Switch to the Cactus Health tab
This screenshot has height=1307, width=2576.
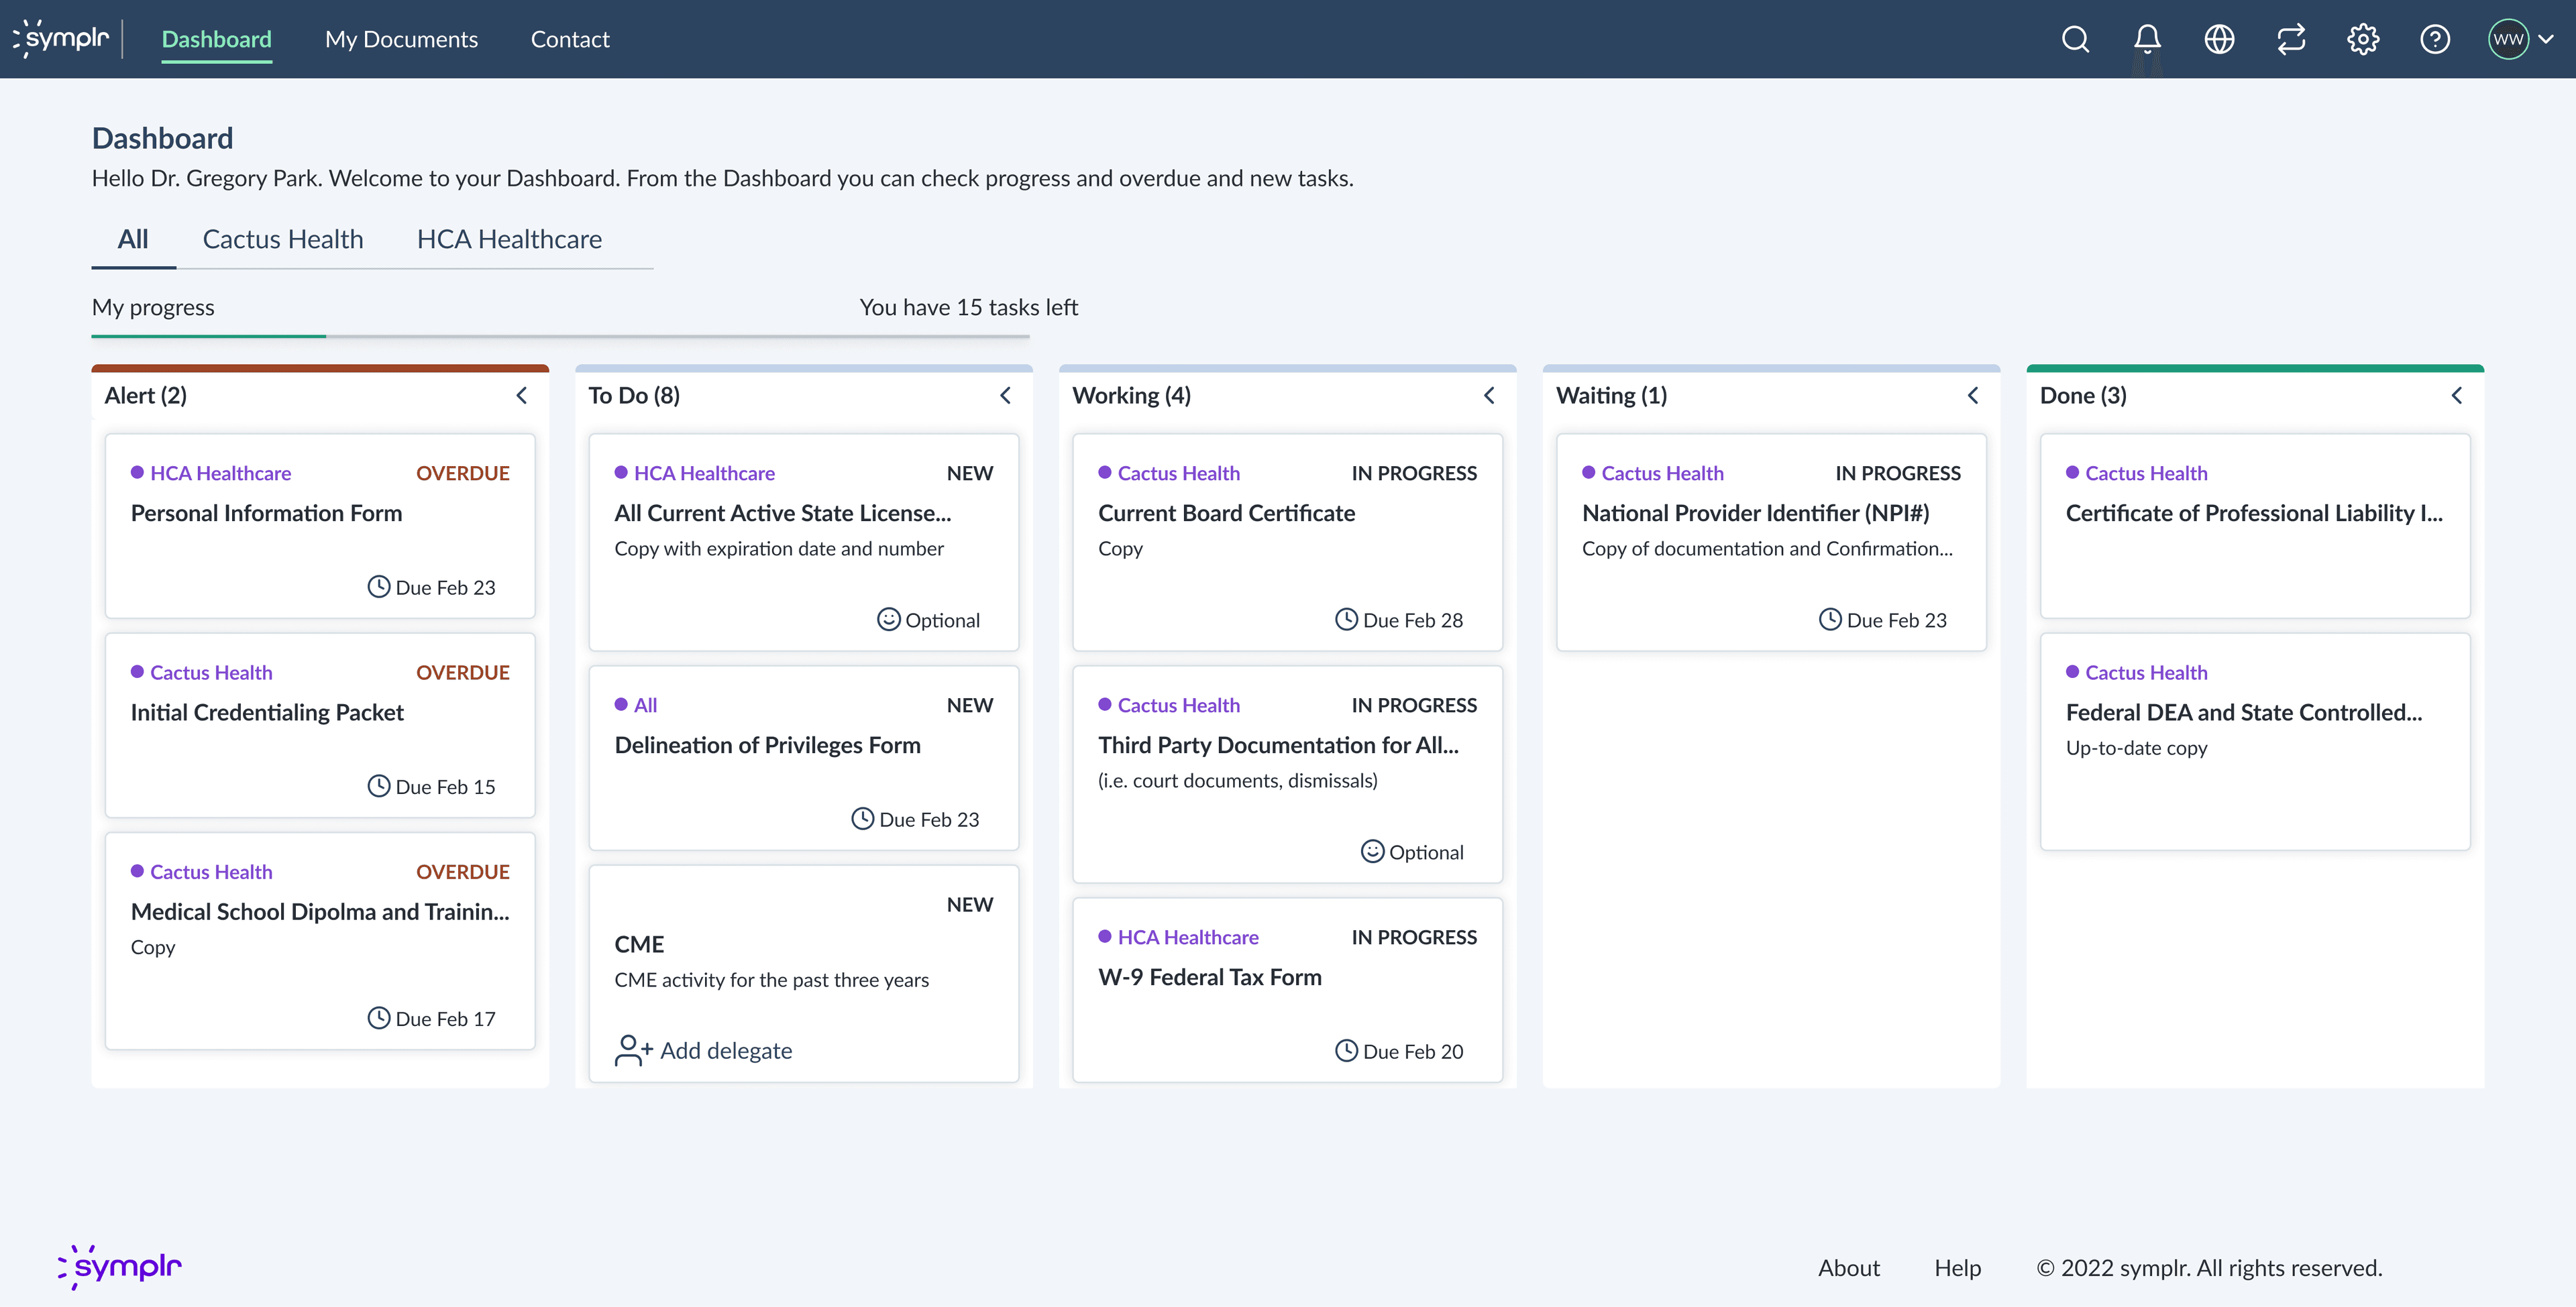tap(283, 239)
